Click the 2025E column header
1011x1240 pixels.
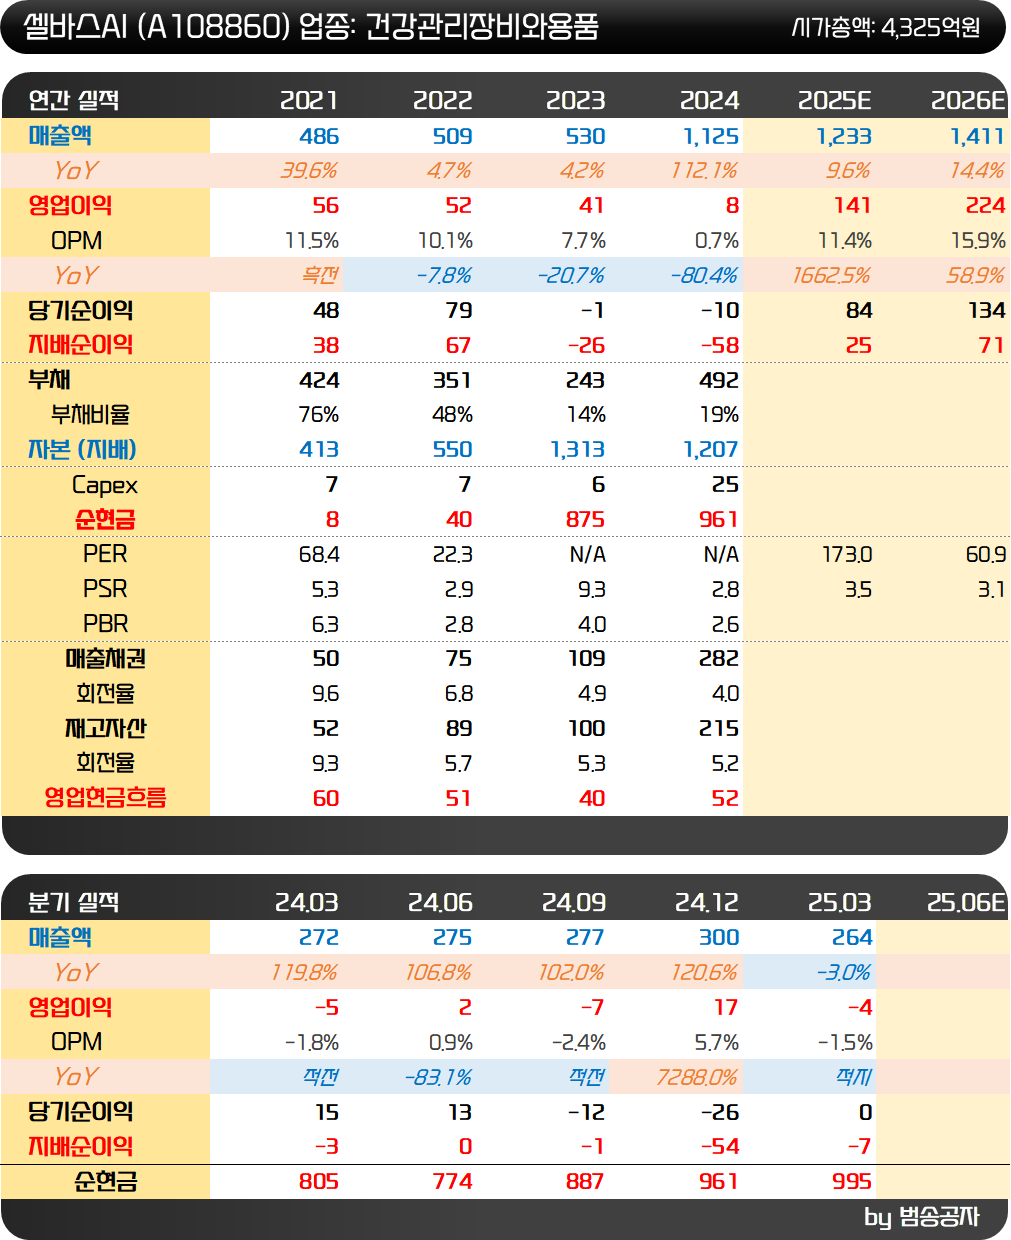point(835,100)
